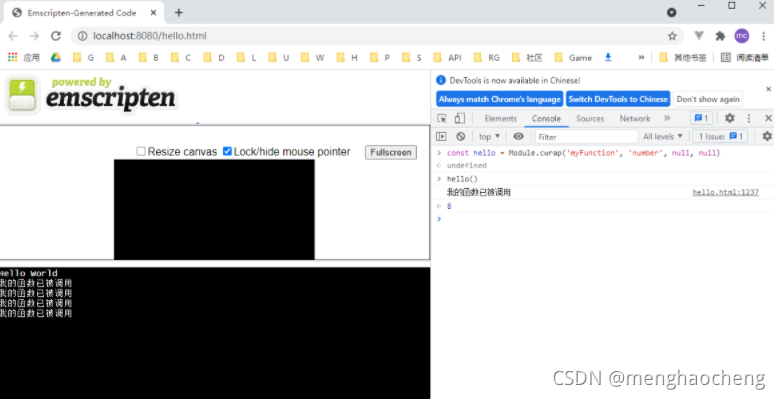
Task: Show more DevTools tabs via the chevron
Action: 667,118
